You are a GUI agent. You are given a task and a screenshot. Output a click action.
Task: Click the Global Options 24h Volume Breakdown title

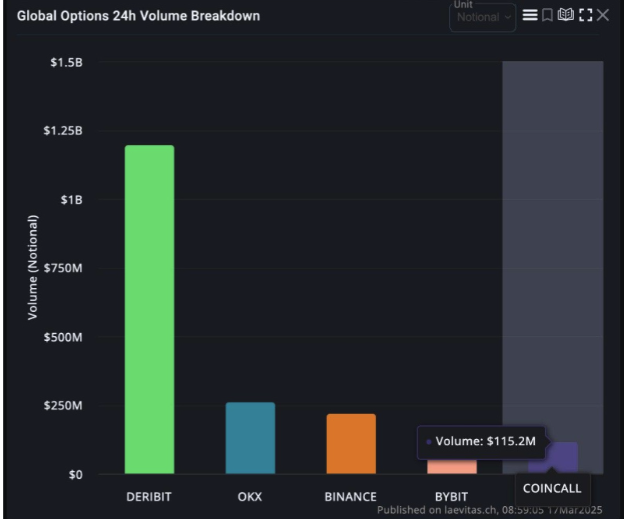[x=138, y=16]
